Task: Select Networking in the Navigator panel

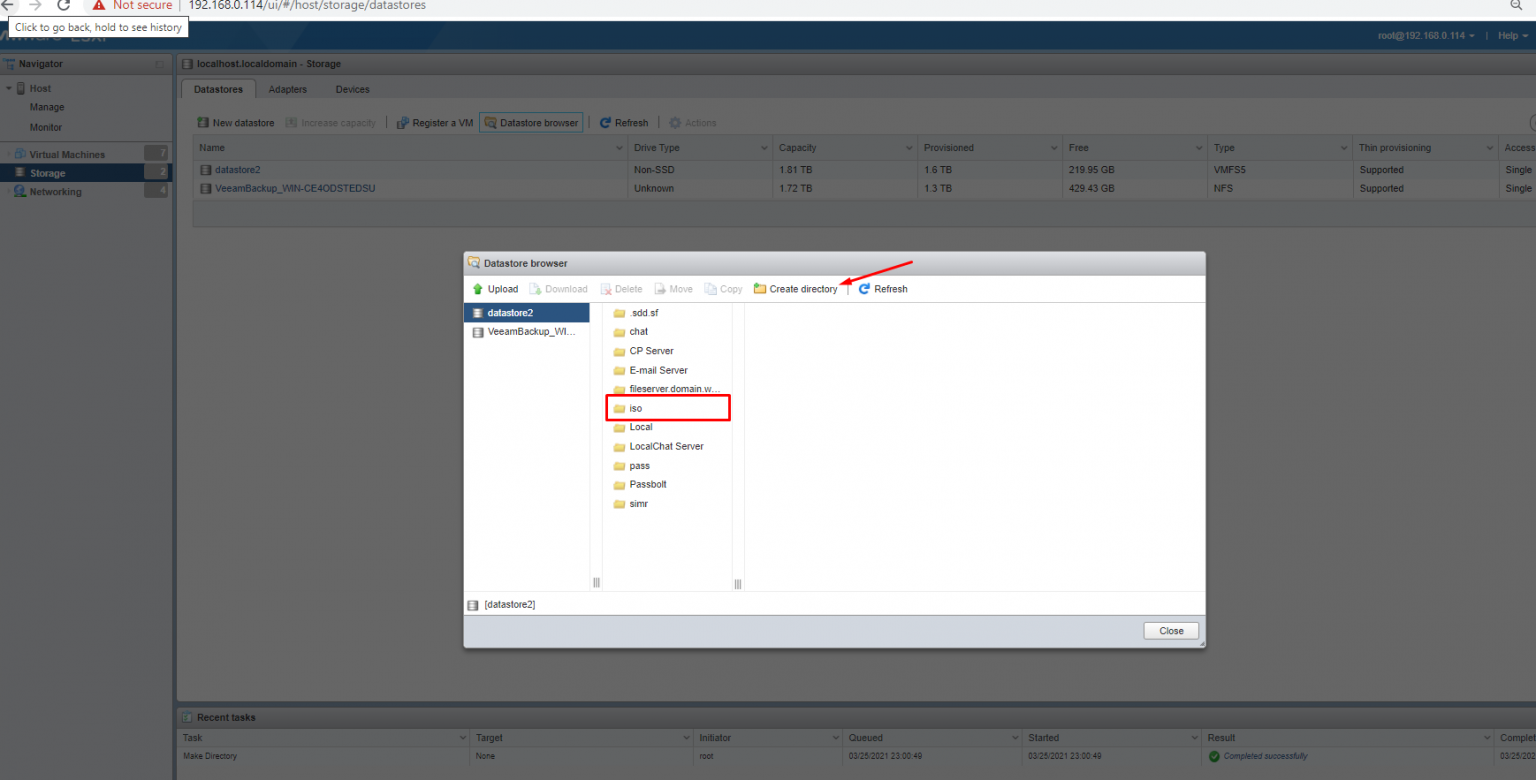Action: [53, 191]
